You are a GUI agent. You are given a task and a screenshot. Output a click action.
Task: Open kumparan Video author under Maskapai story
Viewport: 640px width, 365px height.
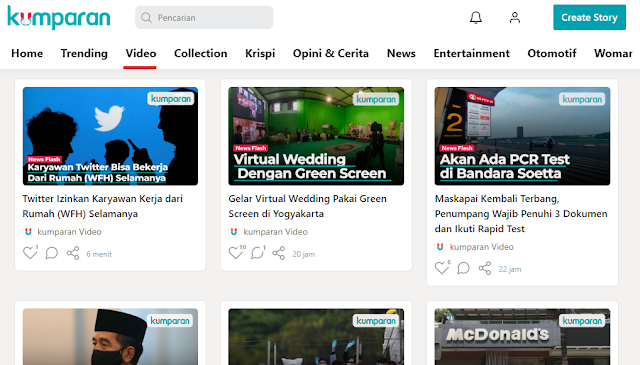tap(482, 247)
